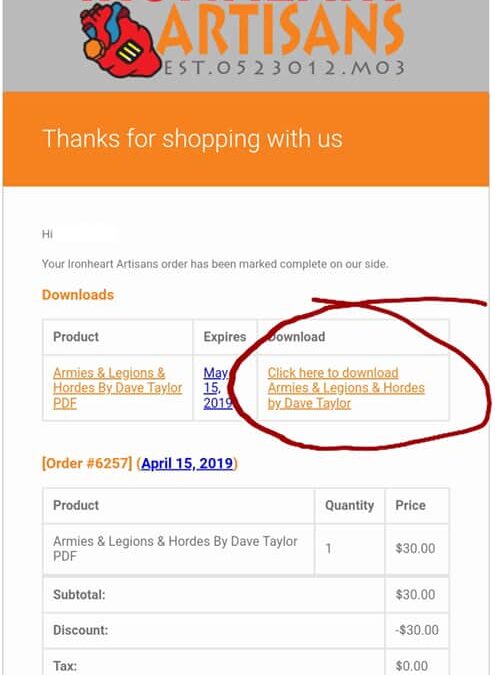Select the Product header in downloads table
The height and width of the screenshot is (675, 495).
tap(76, 337)
